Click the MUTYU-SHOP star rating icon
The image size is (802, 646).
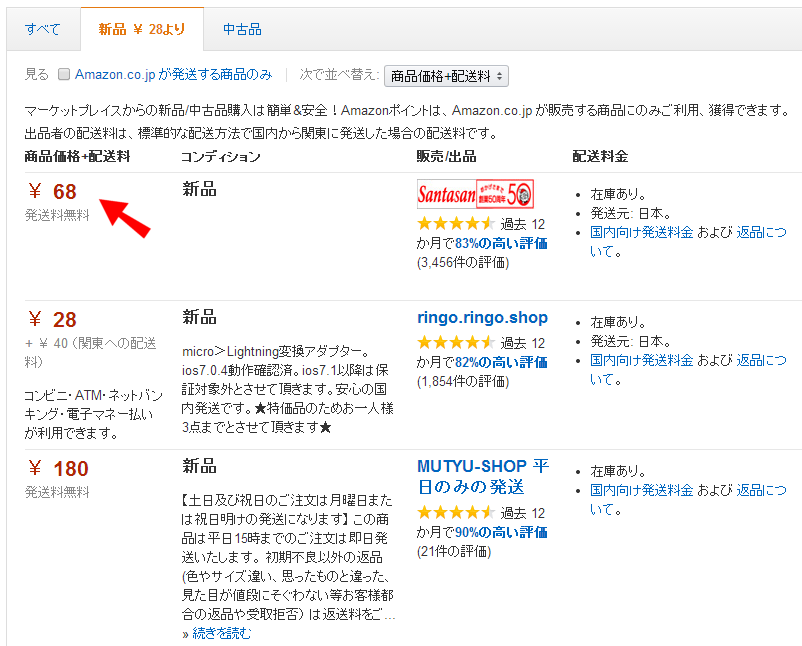(456, 513)
